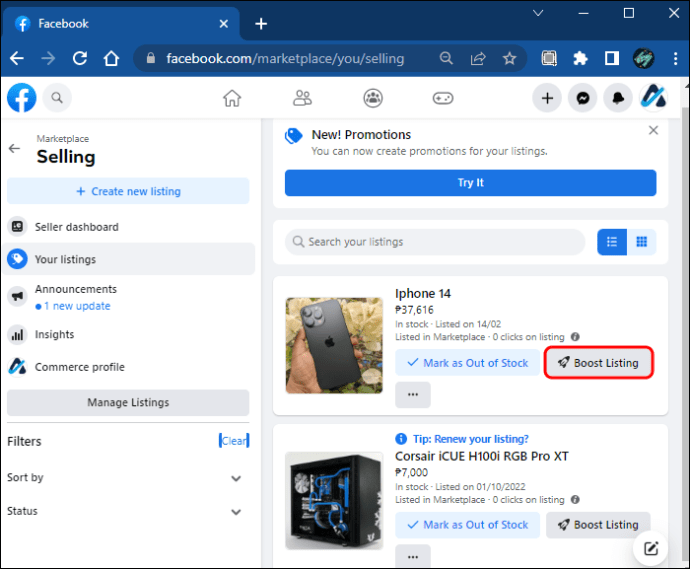Open Seller dashboard in sidebar

77,227
